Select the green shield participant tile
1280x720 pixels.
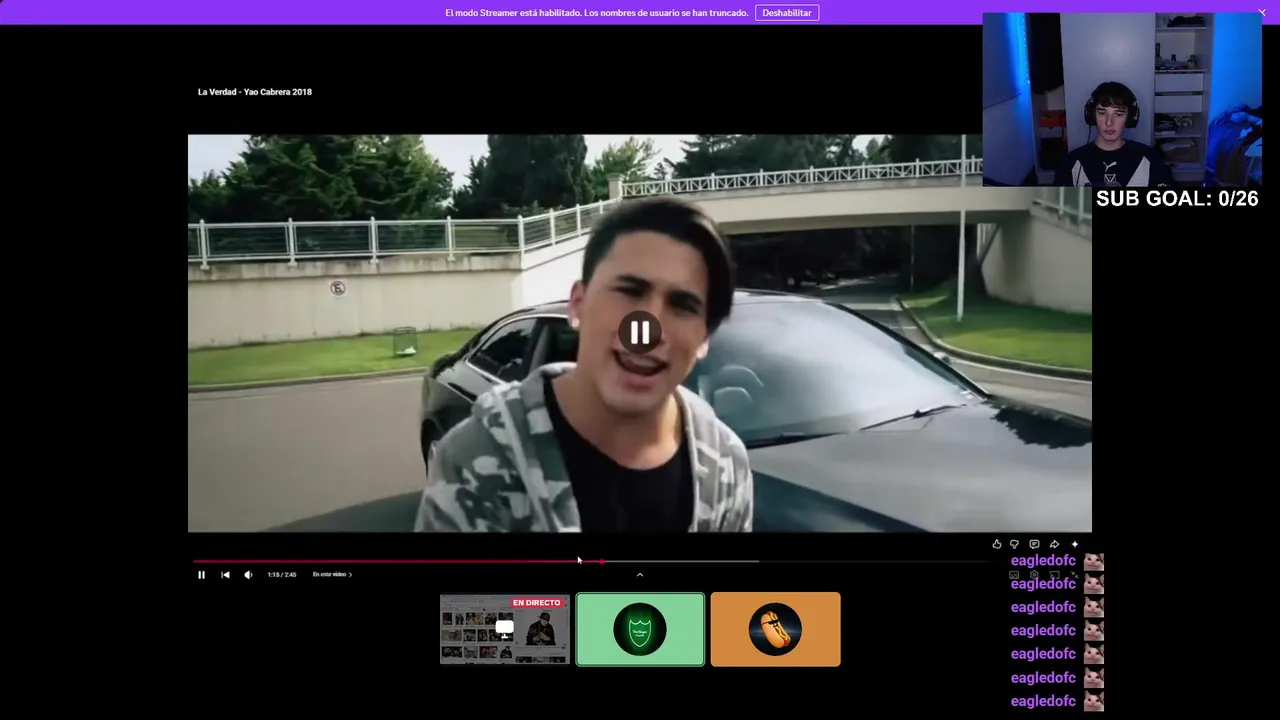[640, 629]
